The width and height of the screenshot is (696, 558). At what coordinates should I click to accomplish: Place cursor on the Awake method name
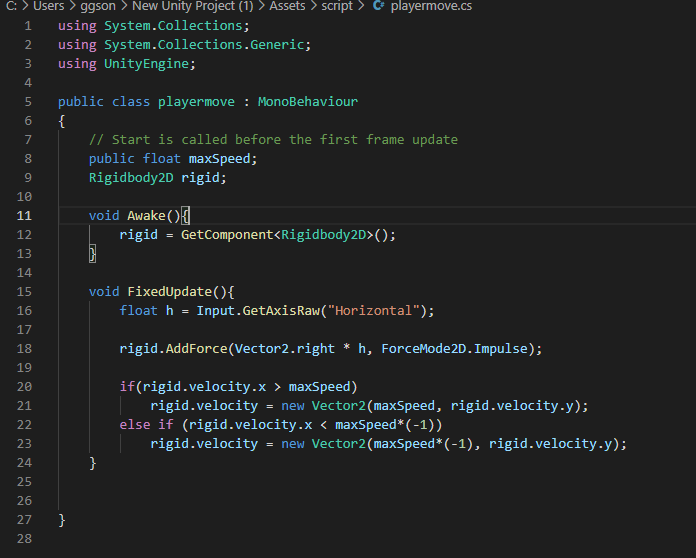pyautogui.click(x=146, y=216)
